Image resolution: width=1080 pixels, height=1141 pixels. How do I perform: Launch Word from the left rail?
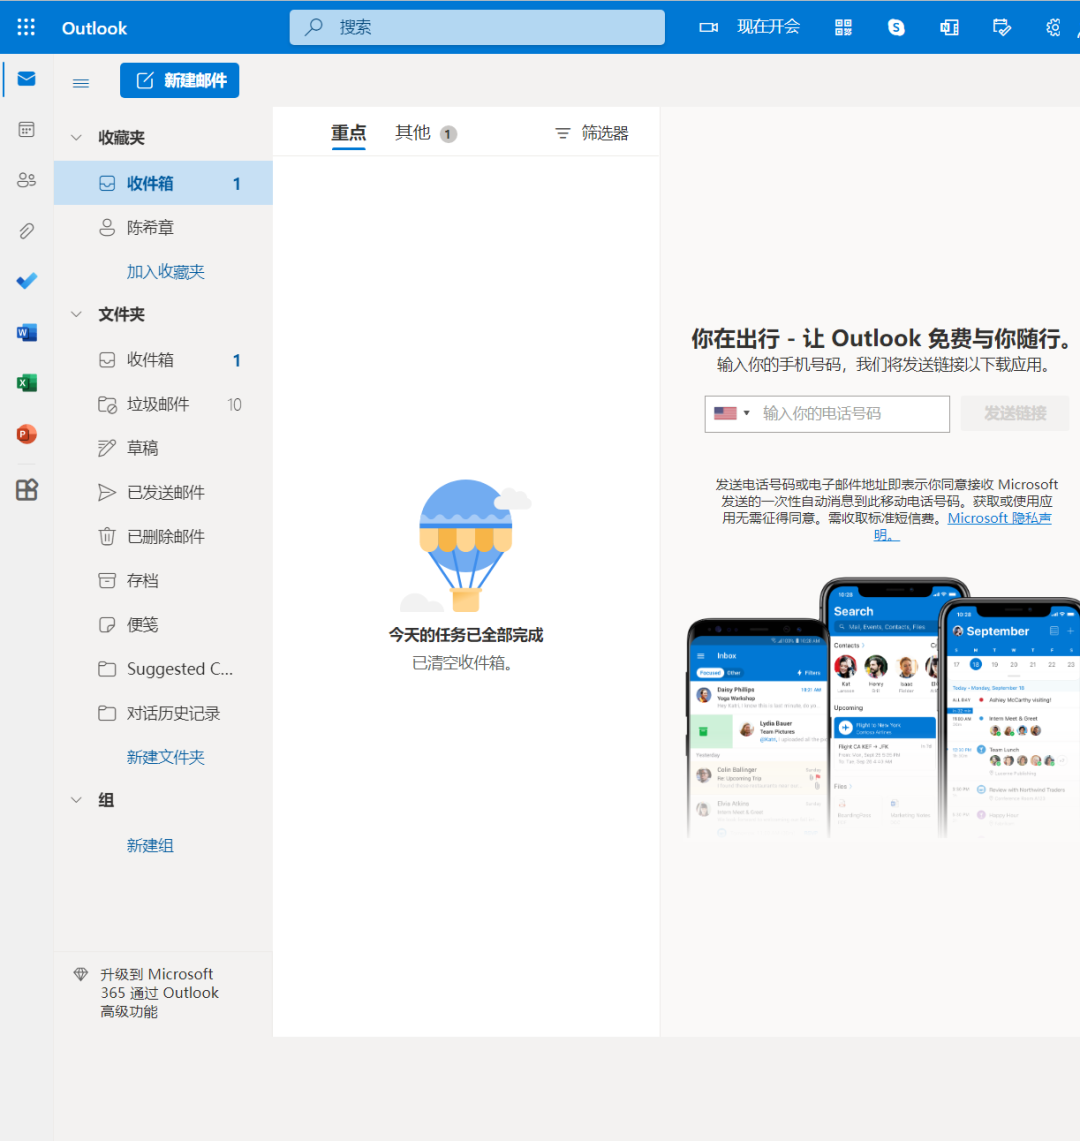coord(27,333)
